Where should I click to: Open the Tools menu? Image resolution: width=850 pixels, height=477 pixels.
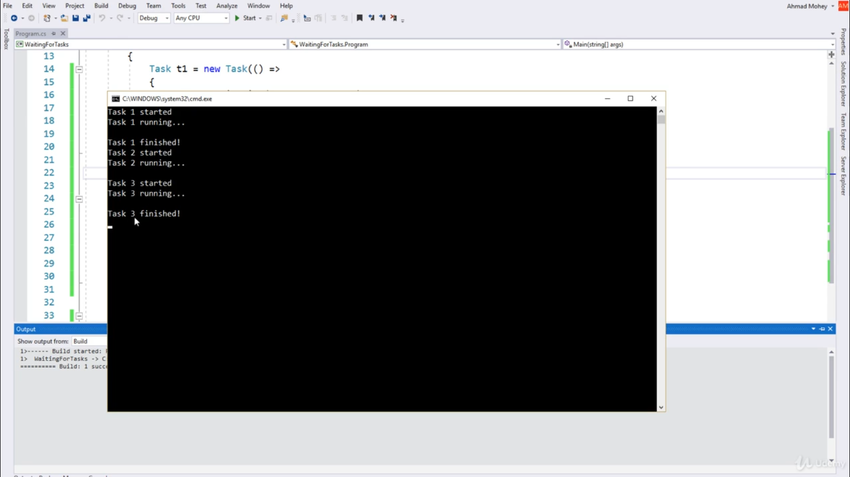click(178, 5)
